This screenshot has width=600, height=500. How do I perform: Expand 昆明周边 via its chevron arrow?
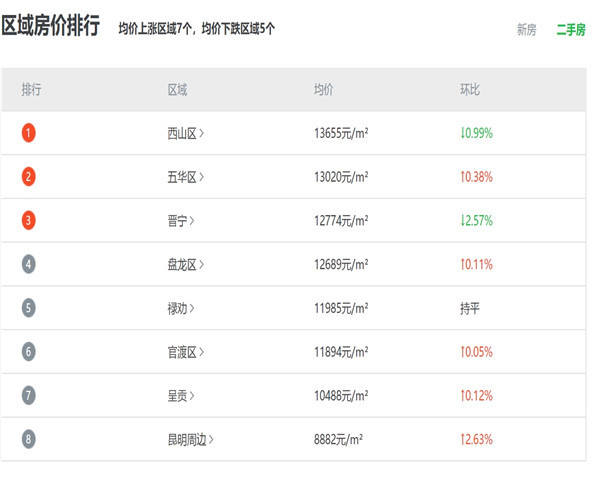click(211, 440)
